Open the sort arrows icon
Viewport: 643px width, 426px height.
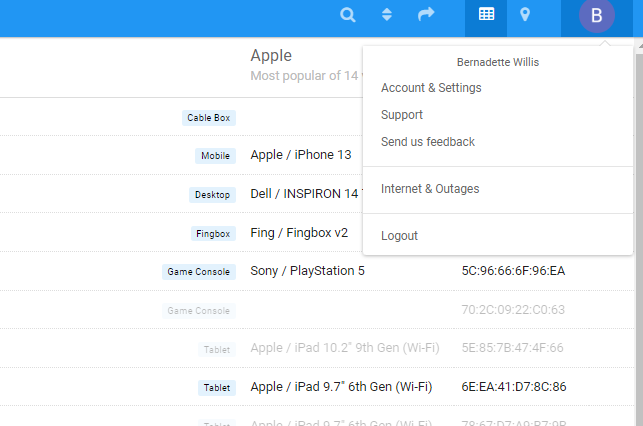[387, 15]
